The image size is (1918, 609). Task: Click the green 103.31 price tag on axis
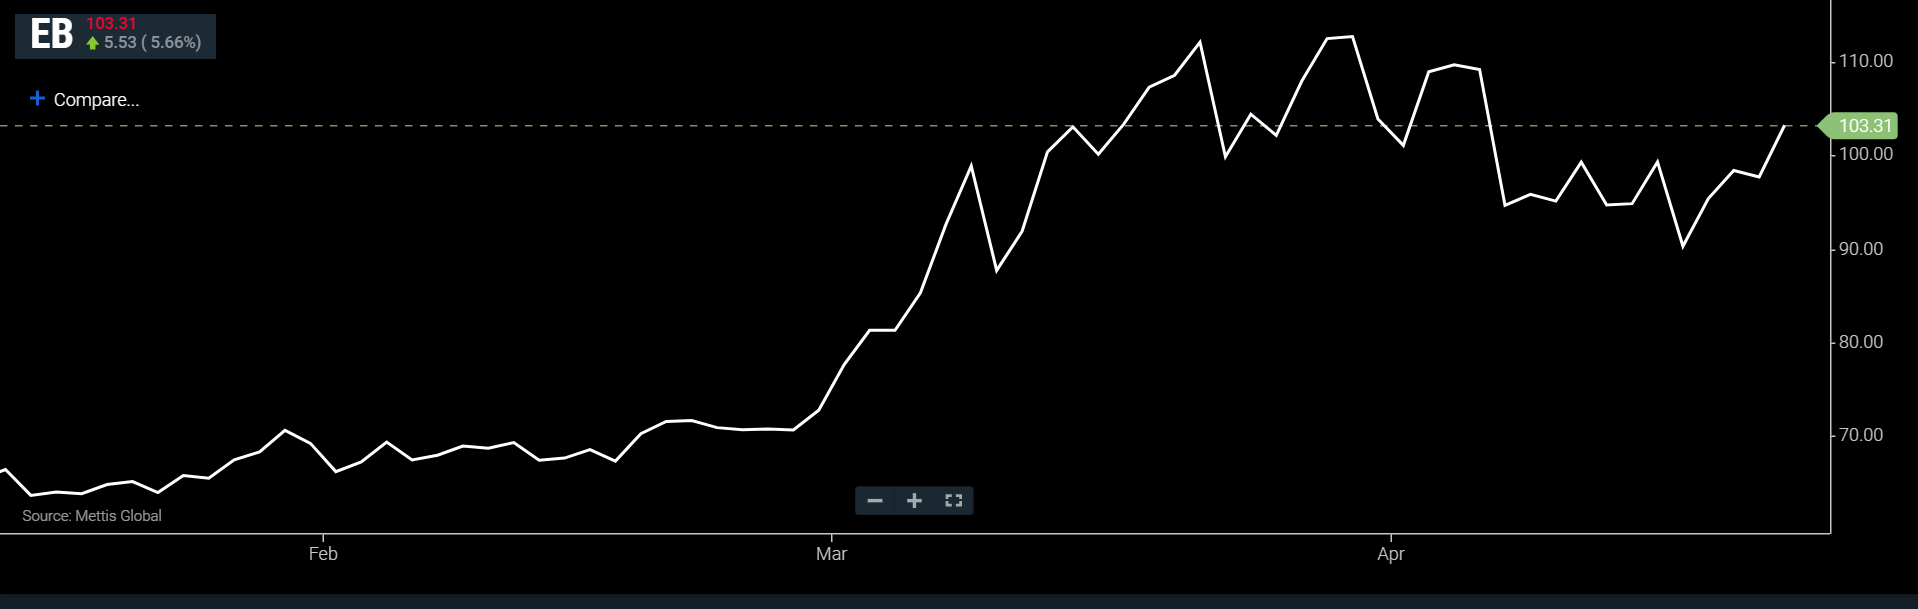tap(1863, 126)
